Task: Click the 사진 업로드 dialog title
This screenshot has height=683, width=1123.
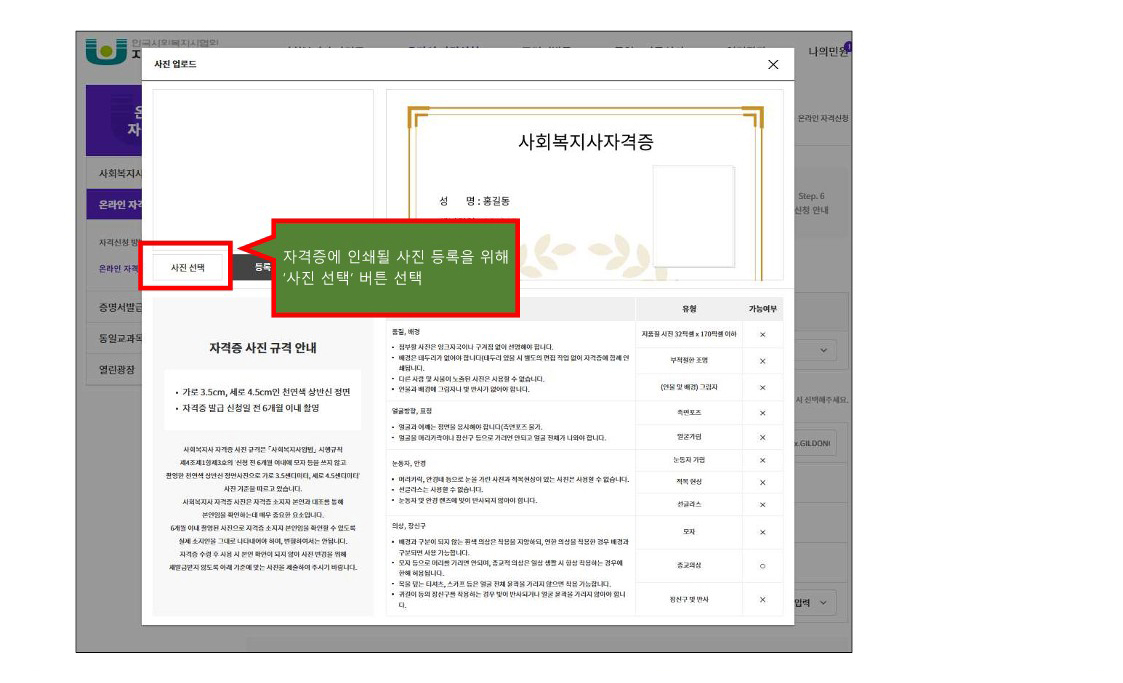Action: [175, 64]
